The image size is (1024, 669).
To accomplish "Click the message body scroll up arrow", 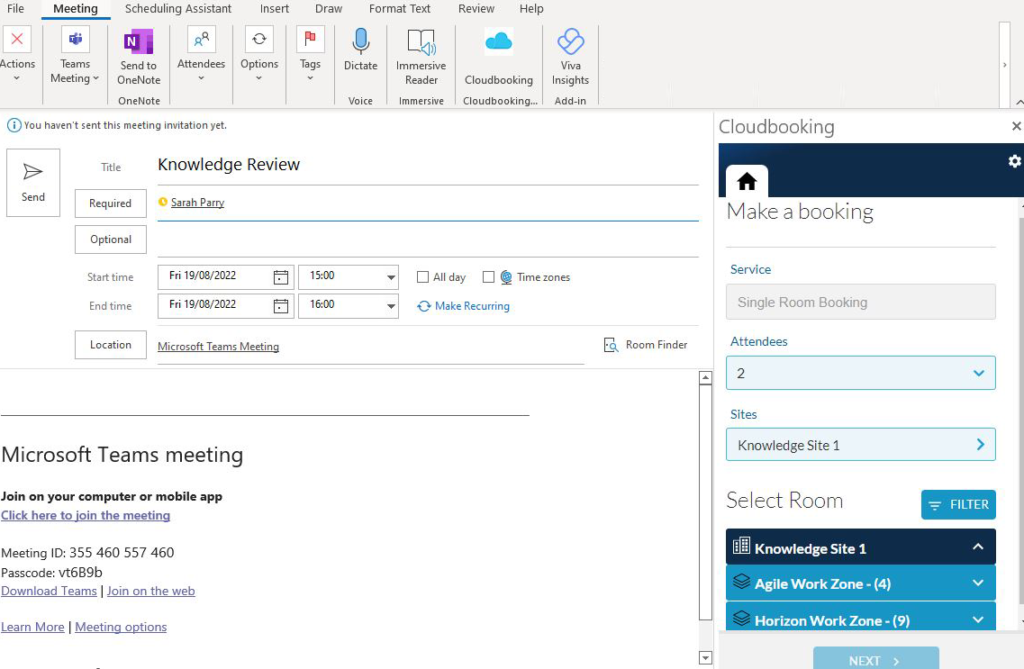I will (x=705, y=378).
